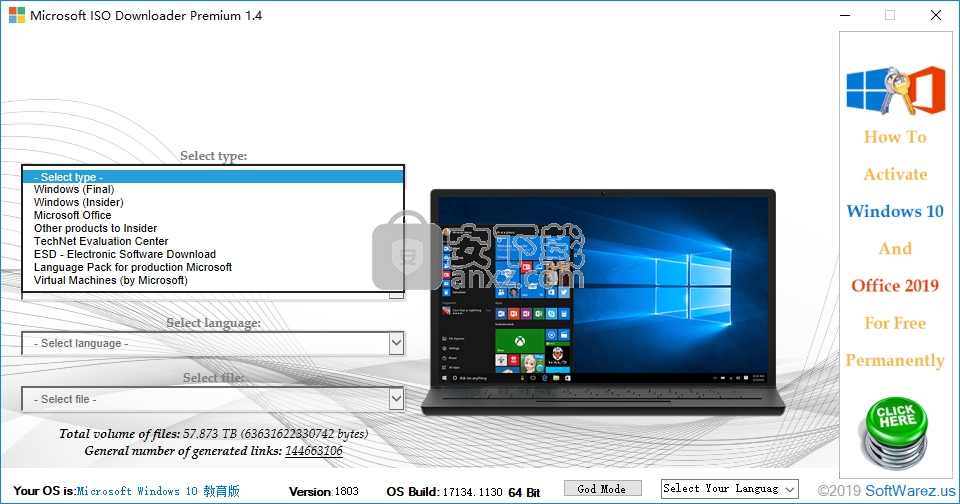The width and height of the screenshot is (960, 504).
Task: Expand the "Select file" dropdown arrow
Action: coord(396,399)
